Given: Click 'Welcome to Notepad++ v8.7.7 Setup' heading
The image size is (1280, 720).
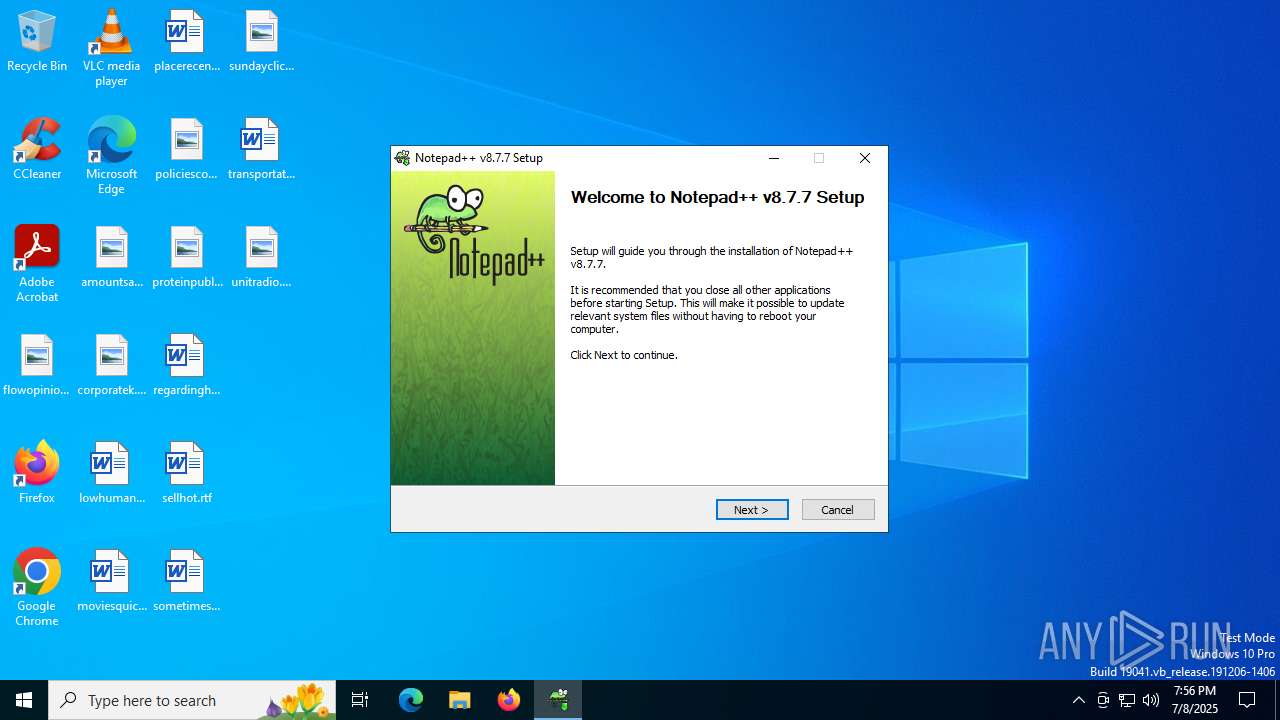Looking at the screenshot, I should point(717,197).
